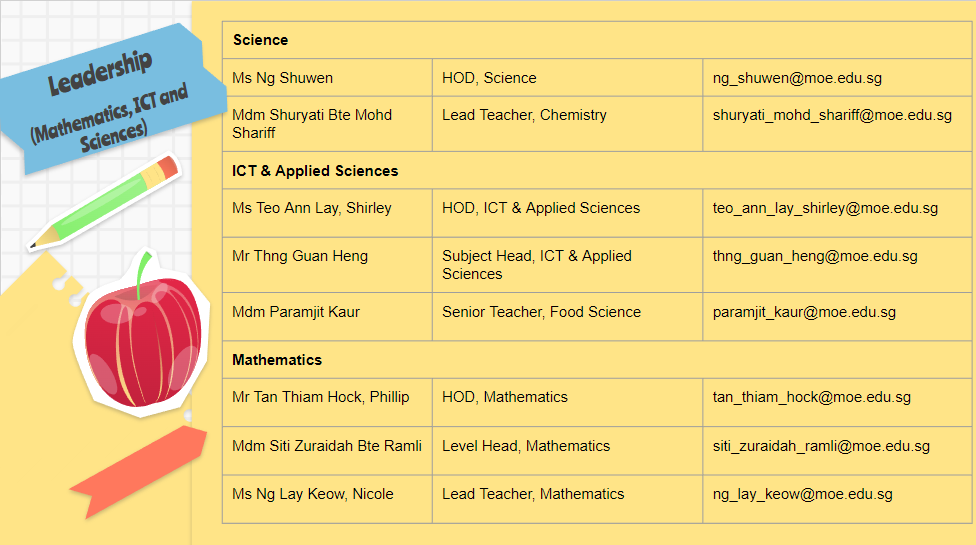Image resolution: width=976 pixels, height=545 pixels.
Task: Click the ng_lay_keow@moe.edu.sg email address
Action: (802, 494)
